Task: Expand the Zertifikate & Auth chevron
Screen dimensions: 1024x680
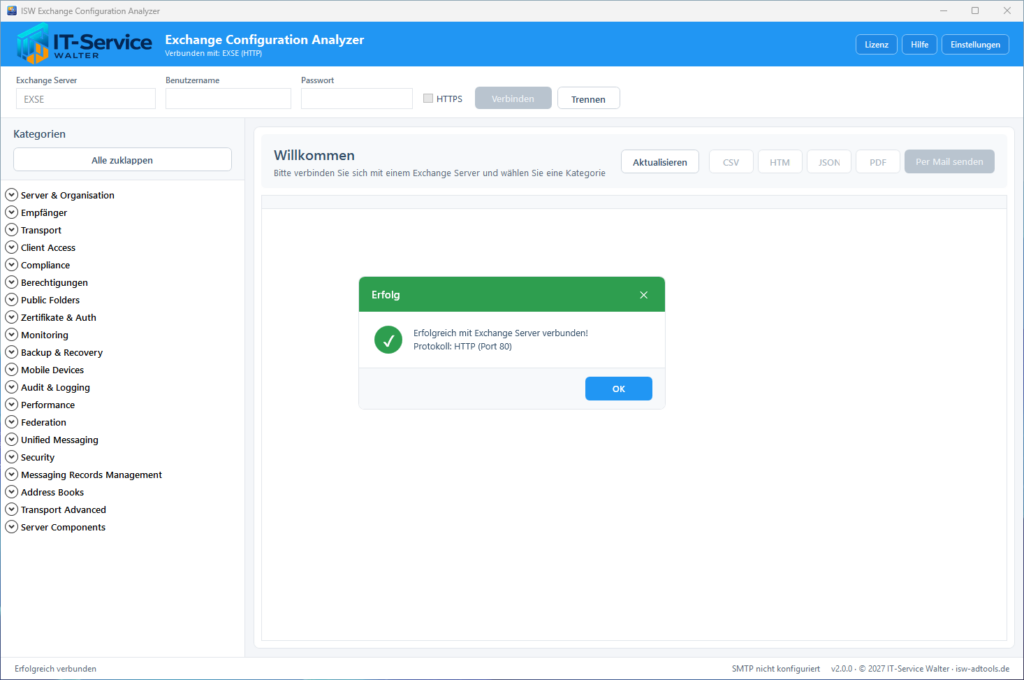Action: pyautogui.click(x=11, y=317)
